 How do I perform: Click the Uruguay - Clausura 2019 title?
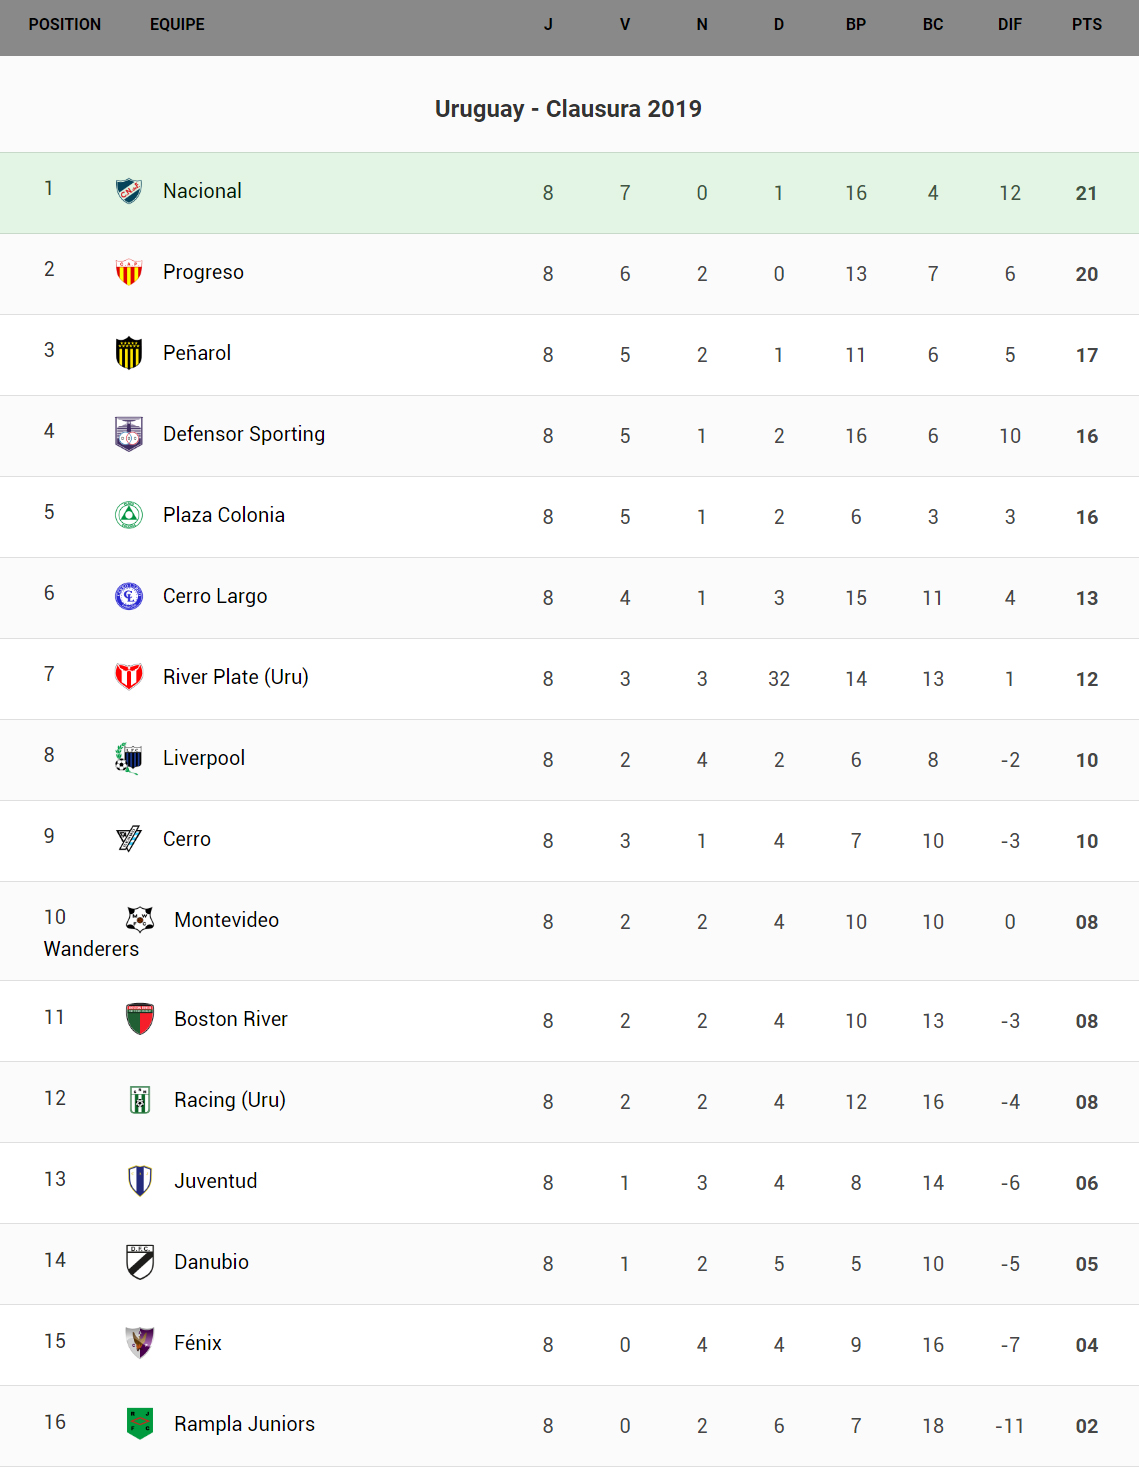click(x=568, y=109)
